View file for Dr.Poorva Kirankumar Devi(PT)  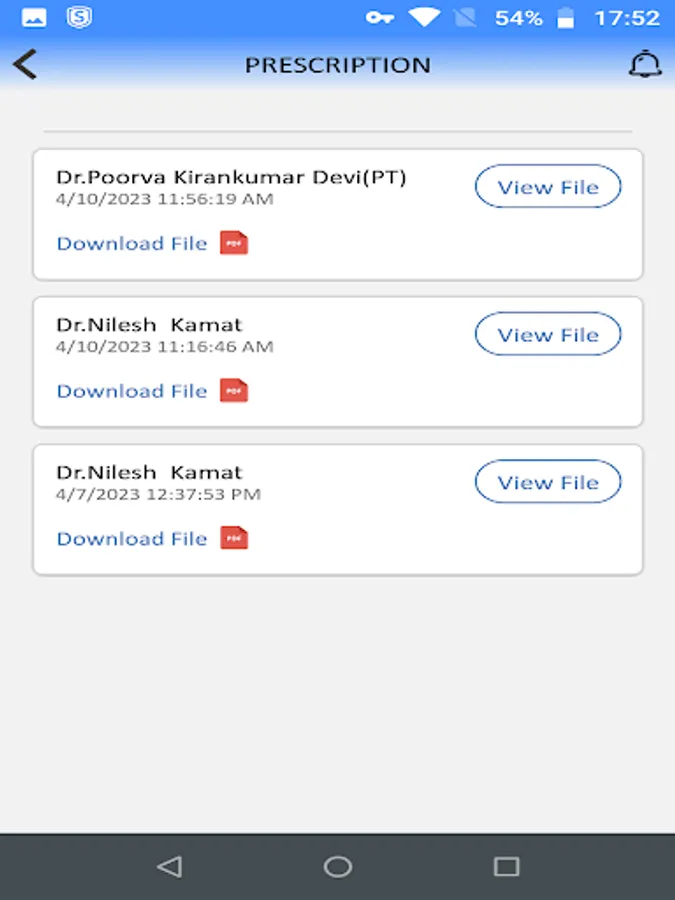pyautogui.click(x=548, y=187)
